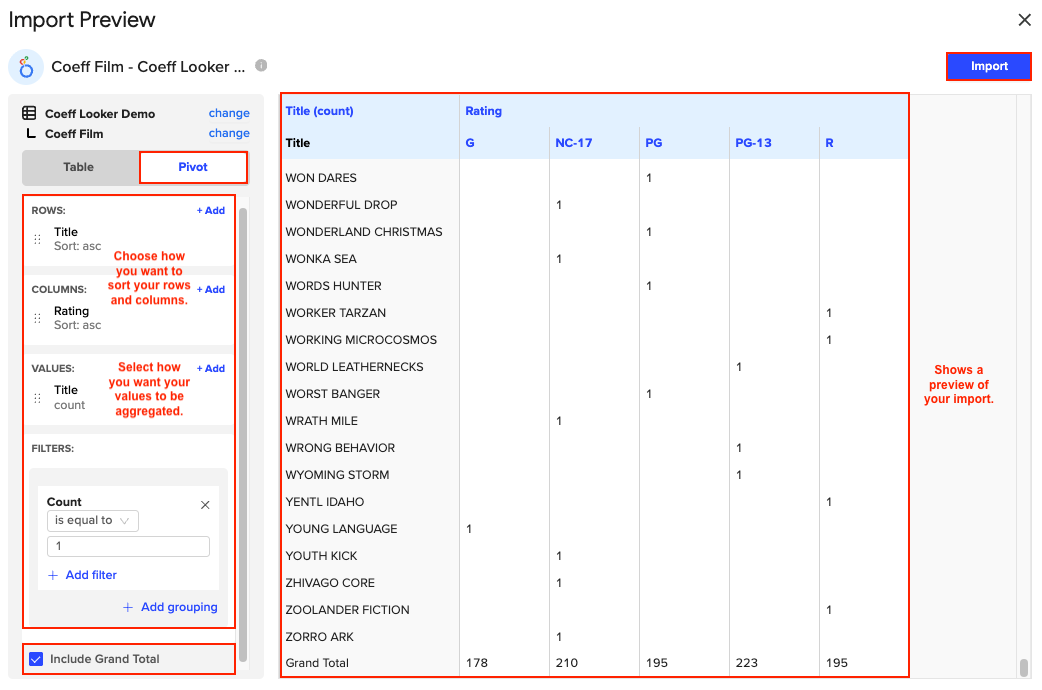Screen dimensions: 1042x690
Task: Click change next to Coeff Film
Action: pyautogui.click(x=229, y=133)
